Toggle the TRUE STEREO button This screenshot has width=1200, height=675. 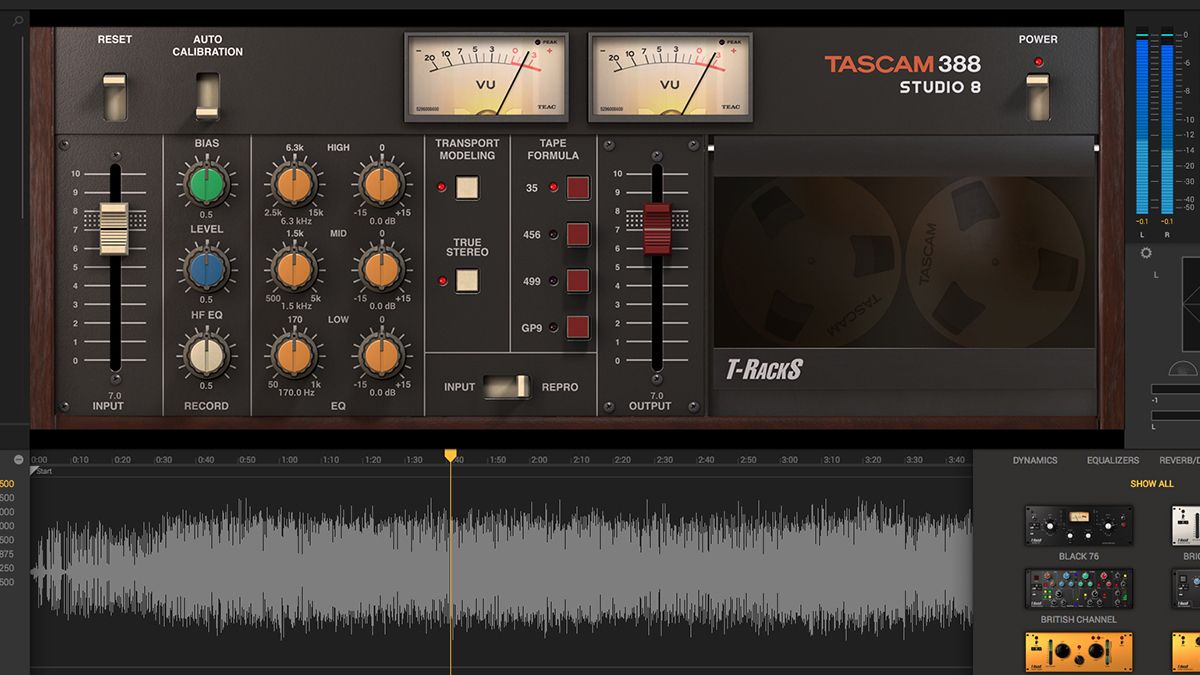coord(467,280)
